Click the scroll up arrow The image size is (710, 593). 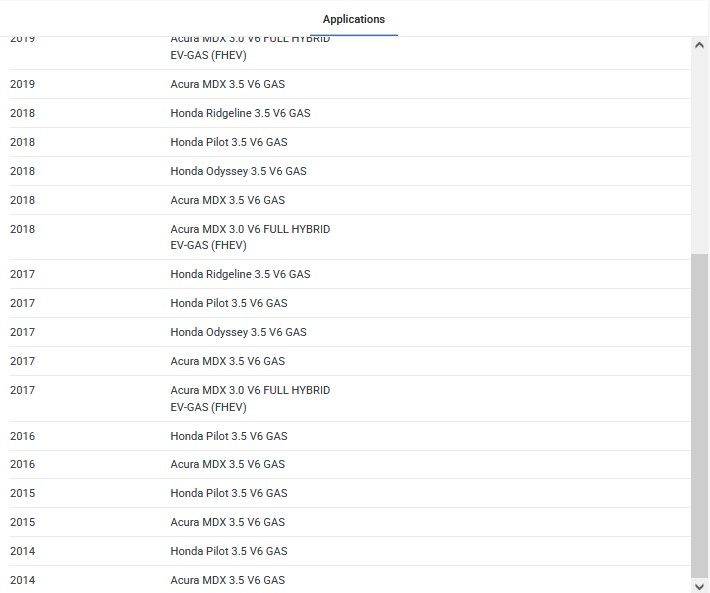coord(699,45)
